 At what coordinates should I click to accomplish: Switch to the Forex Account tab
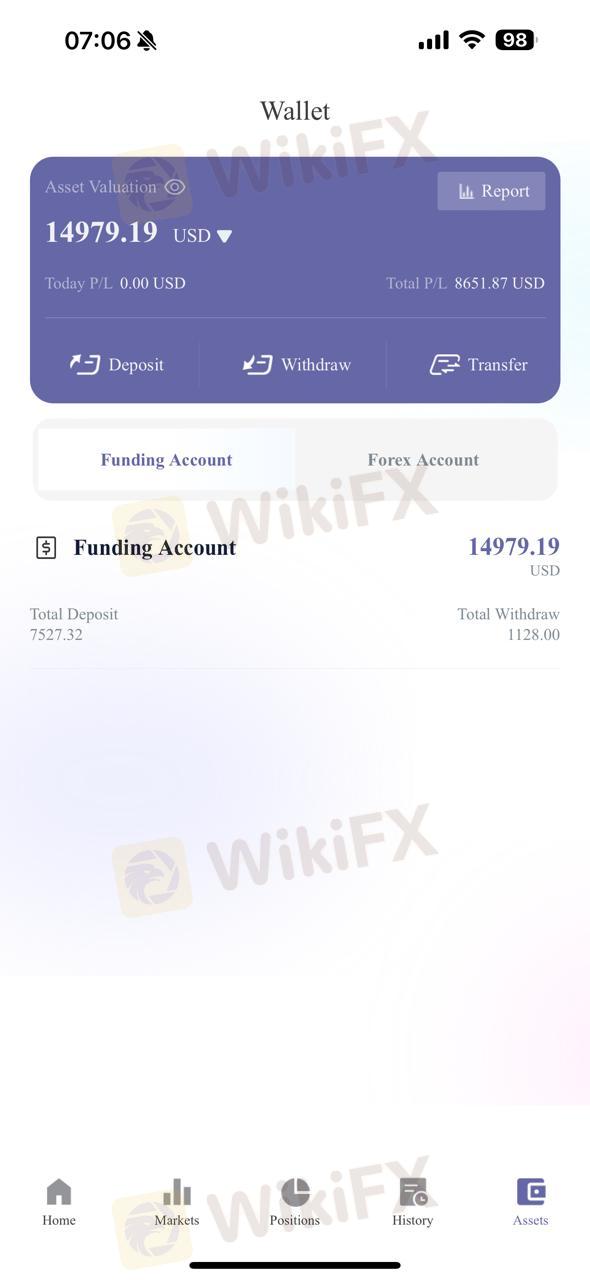423,460
